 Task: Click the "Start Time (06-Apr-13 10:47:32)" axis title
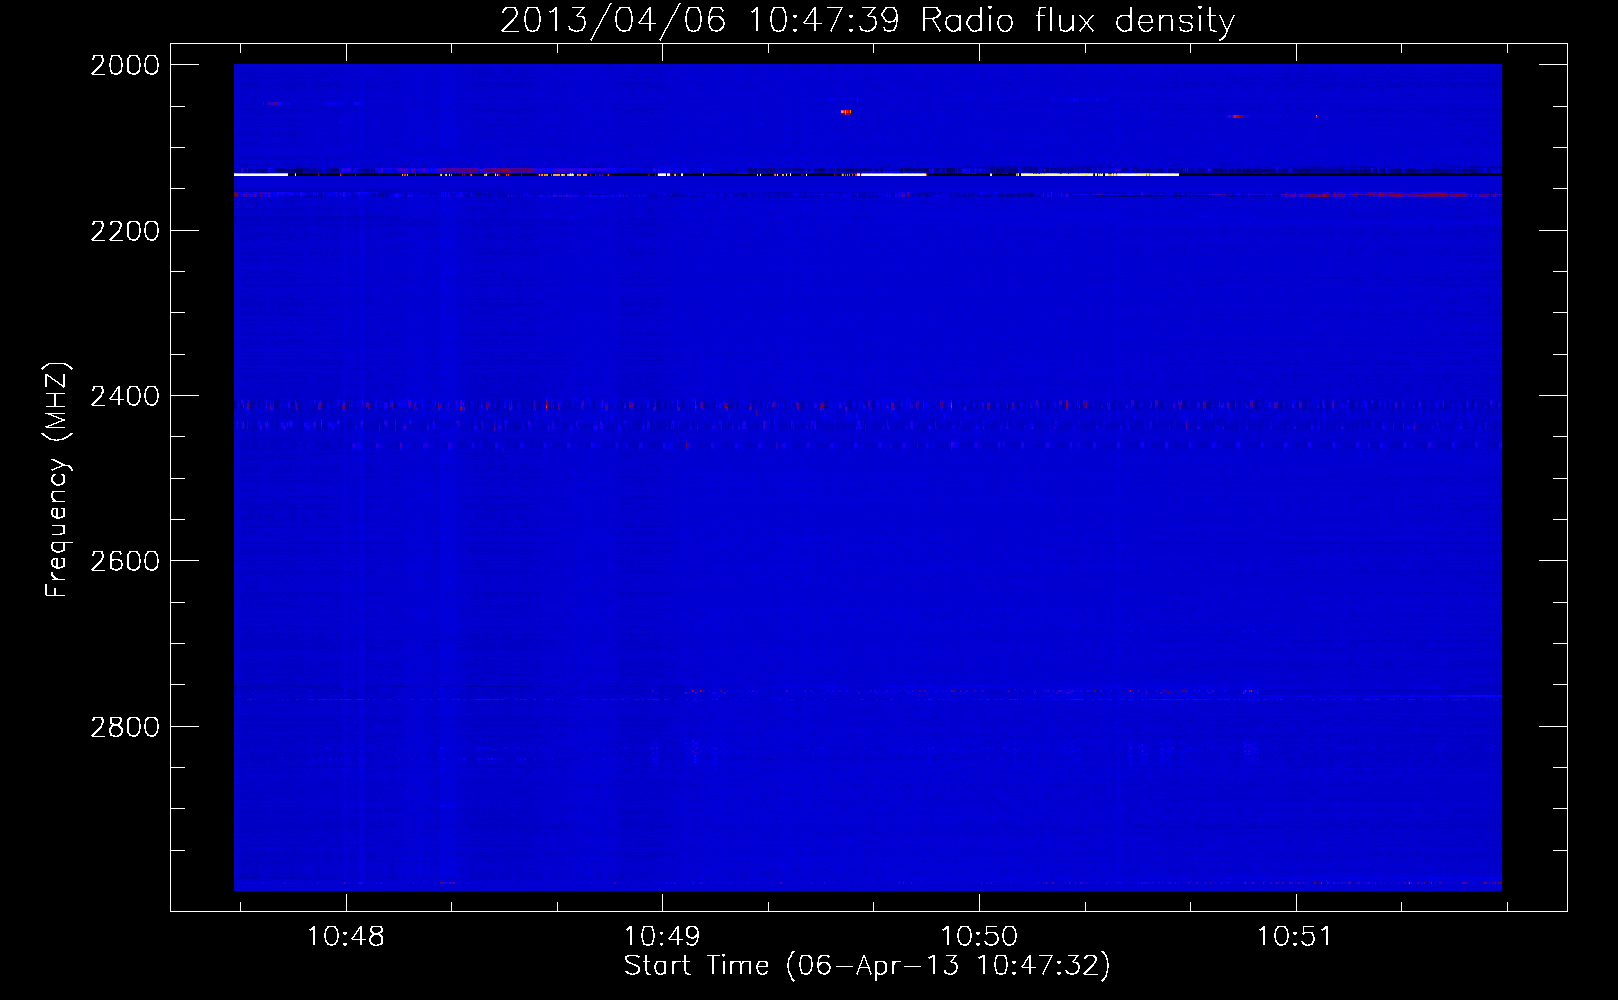point(867,966)
